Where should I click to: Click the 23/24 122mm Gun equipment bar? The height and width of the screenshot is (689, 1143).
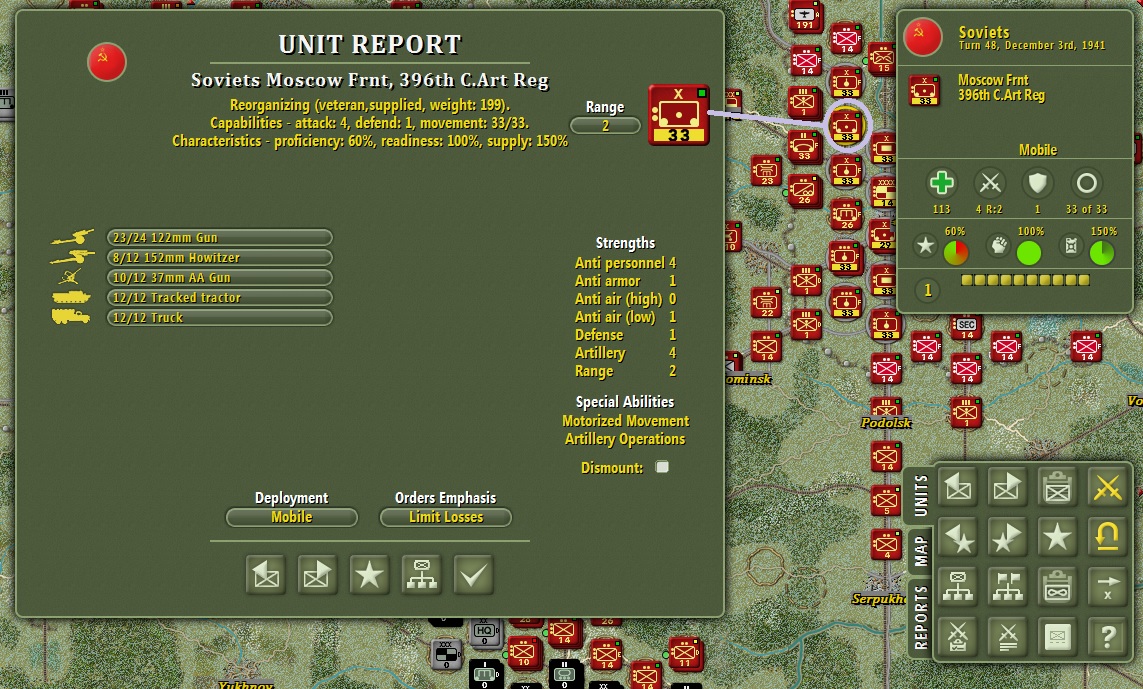[x=219, y=238]
